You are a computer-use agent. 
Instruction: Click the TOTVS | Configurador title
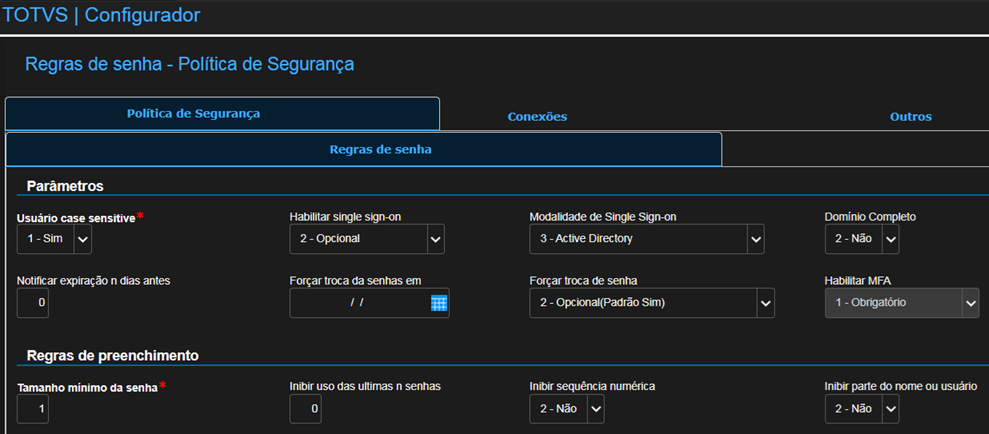[x=102, y=15]
